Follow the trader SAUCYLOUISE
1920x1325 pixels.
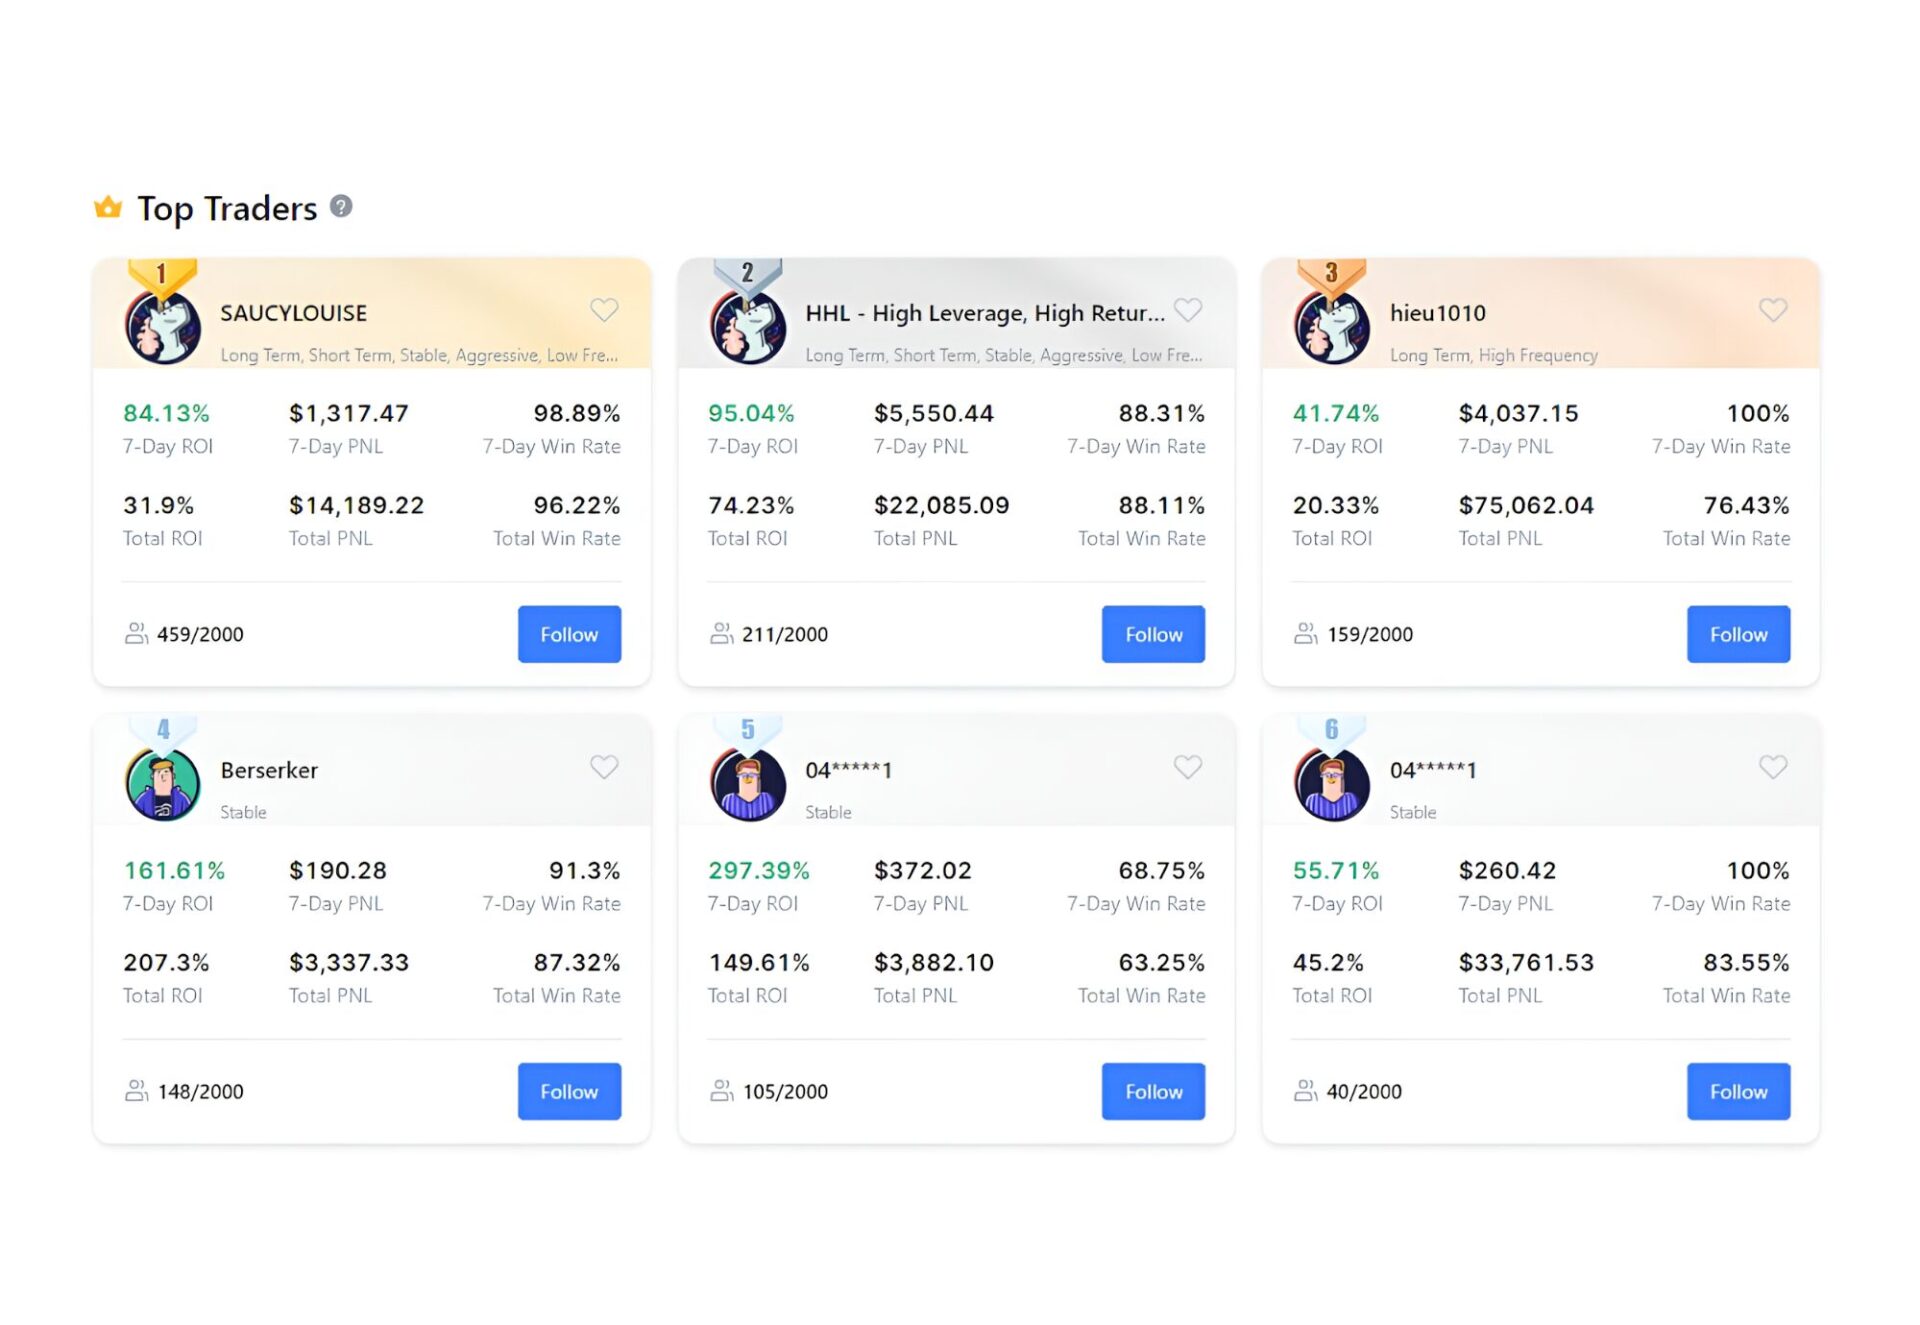[569, 634]
